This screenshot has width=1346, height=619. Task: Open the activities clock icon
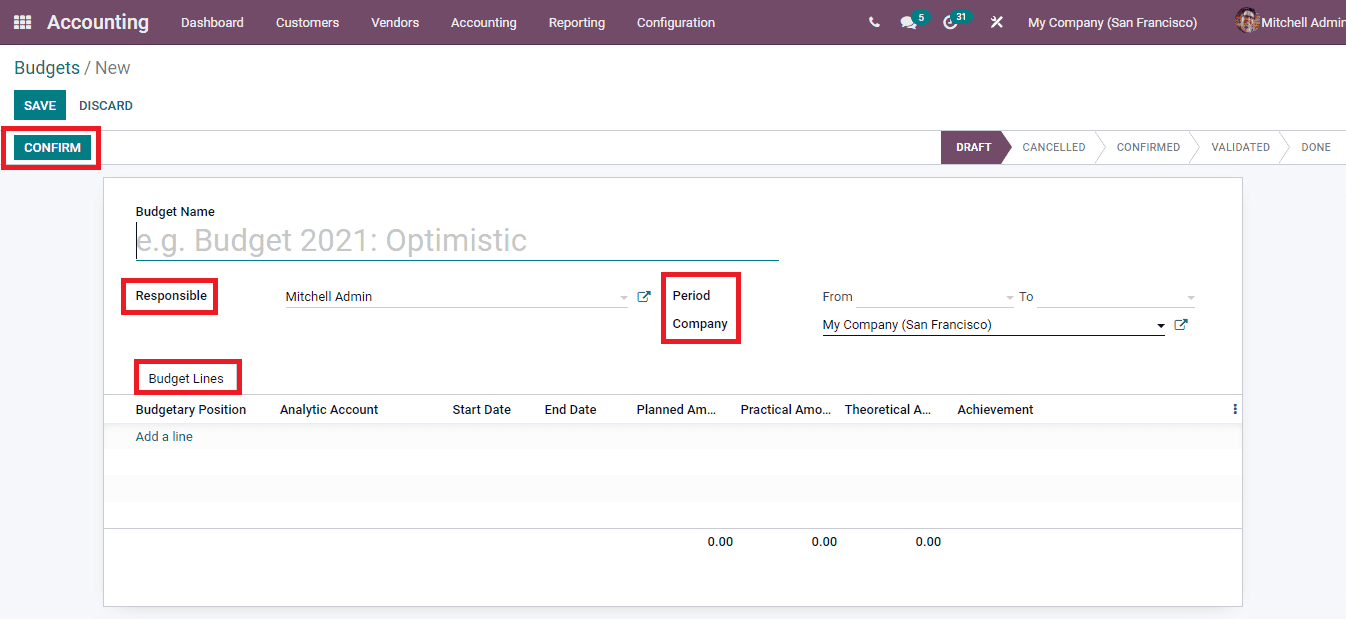click(x=950, y=22)
